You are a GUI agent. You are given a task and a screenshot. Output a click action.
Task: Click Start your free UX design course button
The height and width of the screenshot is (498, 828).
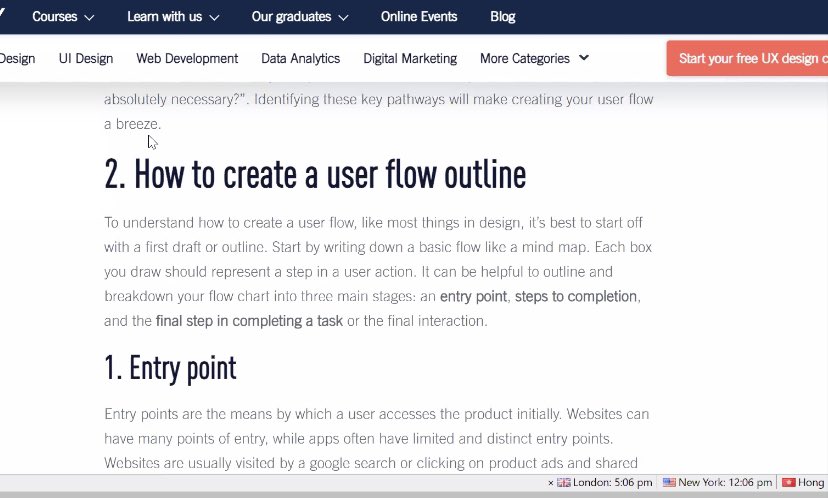click(747, 58)
